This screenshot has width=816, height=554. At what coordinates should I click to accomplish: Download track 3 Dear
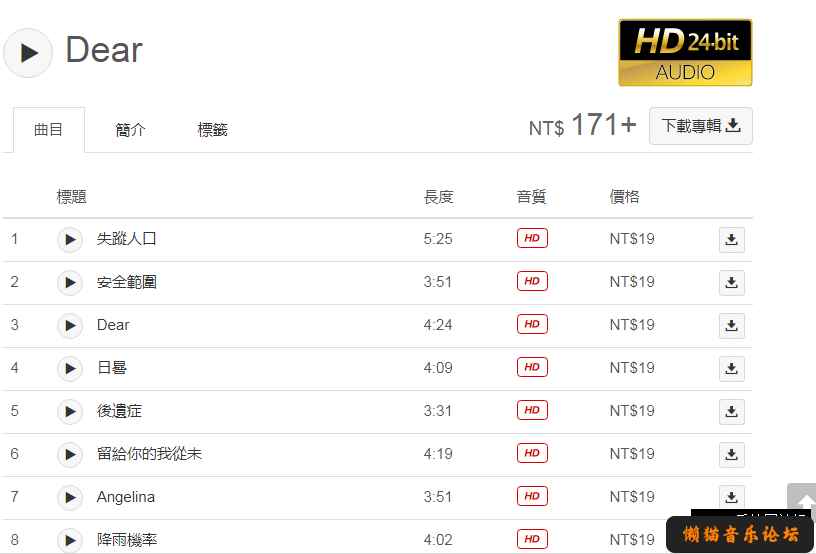pos(732,326)
